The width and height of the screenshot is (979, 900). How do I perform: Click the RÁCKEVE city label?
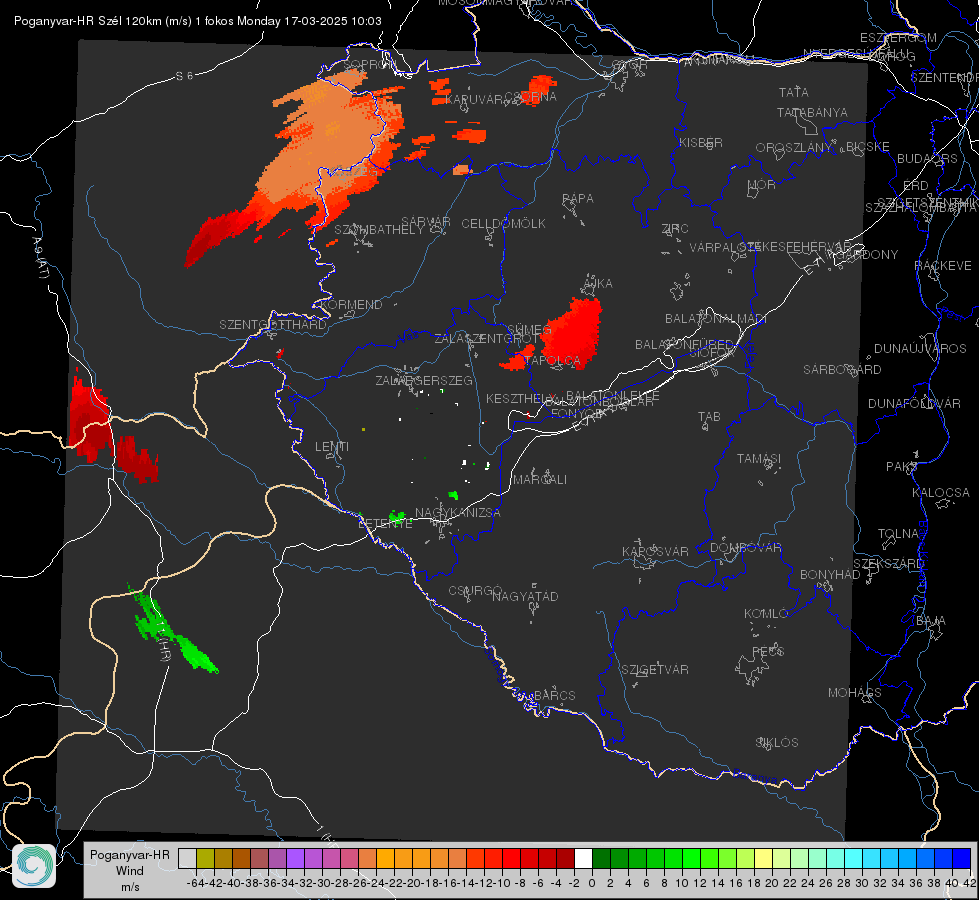click(x=943, y=266)
